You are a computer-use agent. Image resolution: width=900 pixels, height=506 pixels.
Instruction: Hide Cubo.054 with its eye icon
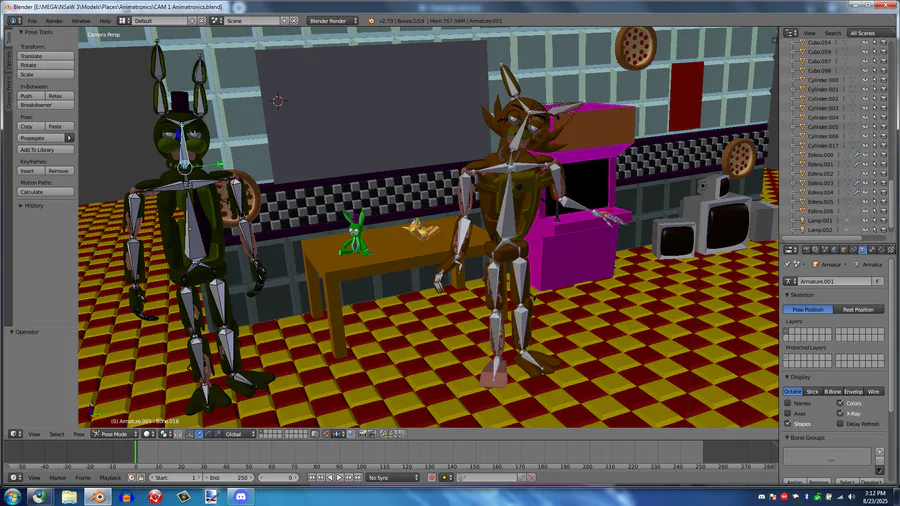(x=865, y=42)
